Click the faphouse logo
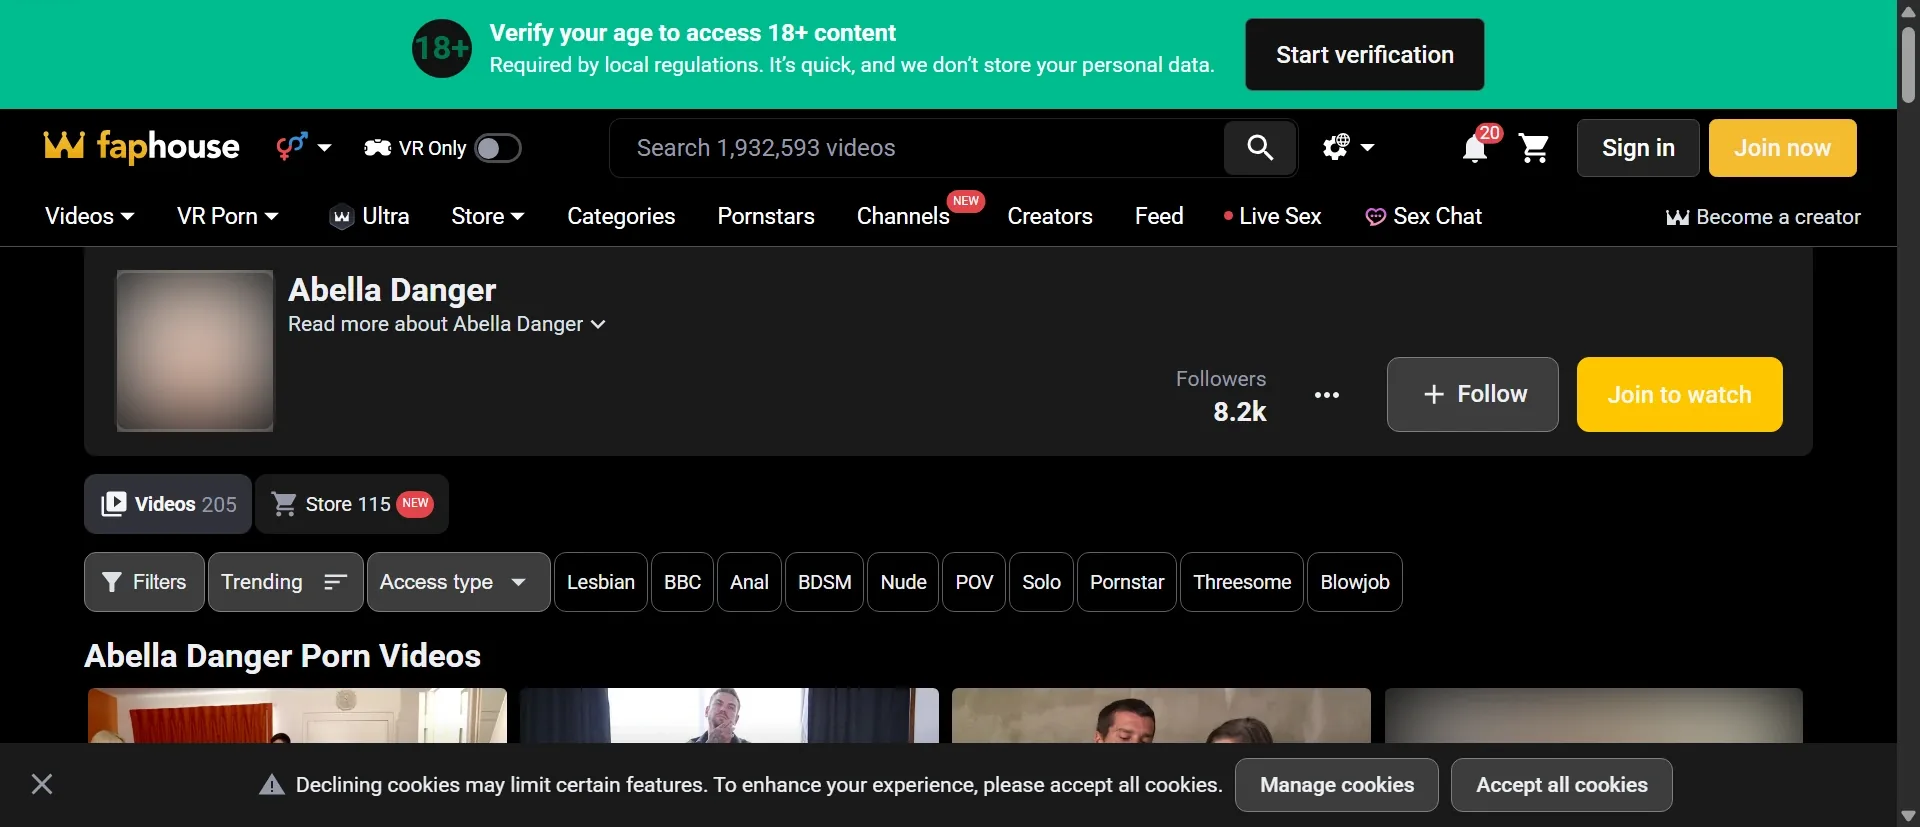Image resolution: width=1920 pixels, height=827 pixels. pyautogui.click(x=141, y=147)
